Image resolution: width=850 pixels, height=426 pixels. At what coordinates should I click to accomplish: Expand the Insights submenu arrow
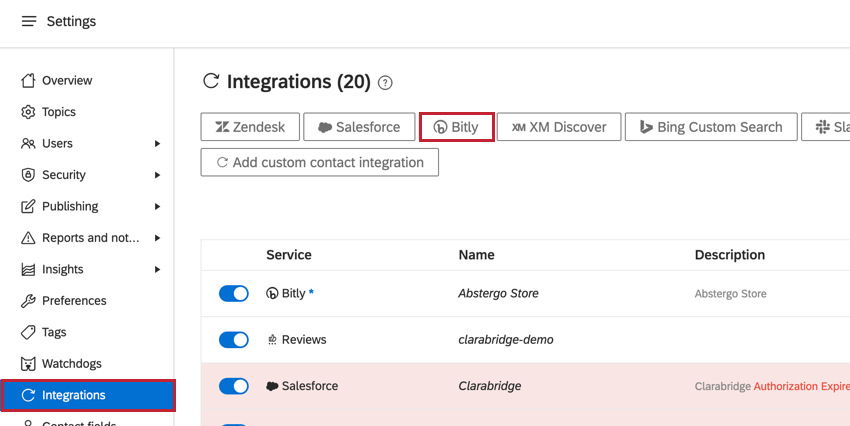coord(157,269)
